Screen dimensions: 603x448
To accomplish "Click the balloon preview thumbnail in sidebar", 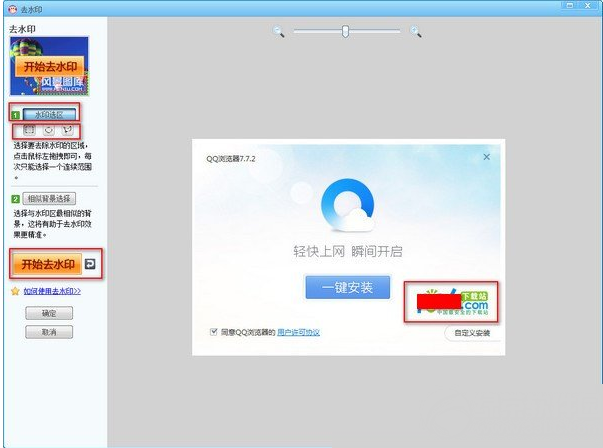I will pos(49,66).
